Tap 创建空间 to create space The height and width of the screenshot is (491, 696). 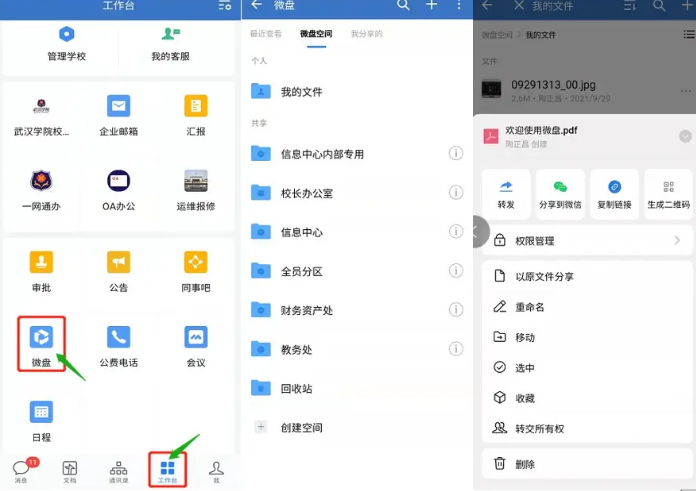pos(301,427)
